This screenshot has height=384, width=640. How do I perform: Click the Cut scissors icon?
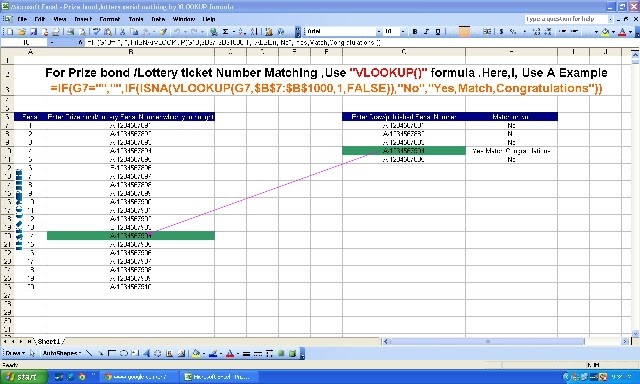(x=122, y=31)
